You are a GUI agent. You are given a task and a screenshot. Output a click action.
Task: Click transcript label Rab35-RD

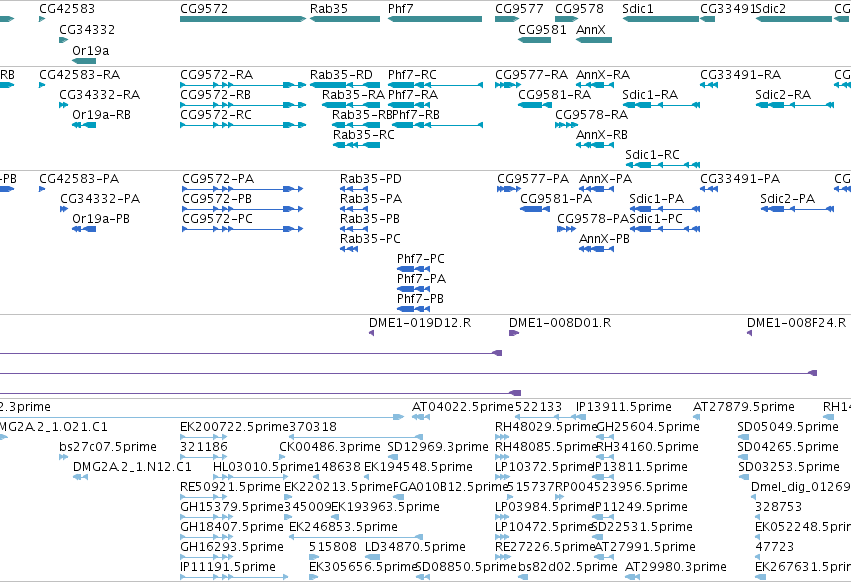[341, 74]
